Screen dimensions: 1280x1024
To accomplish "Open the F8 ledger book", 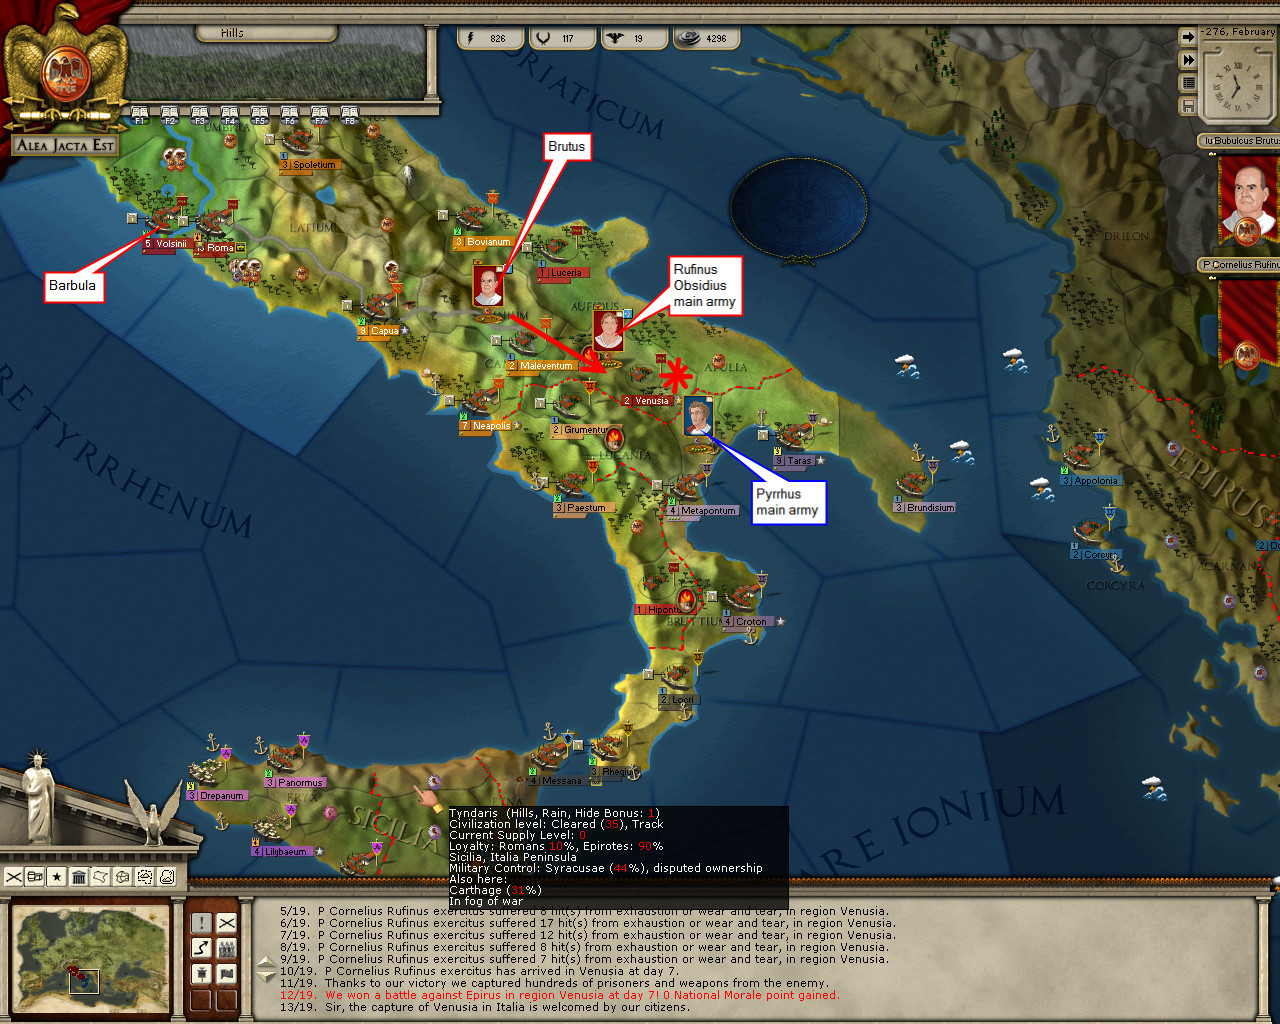I will pos(350,115).
